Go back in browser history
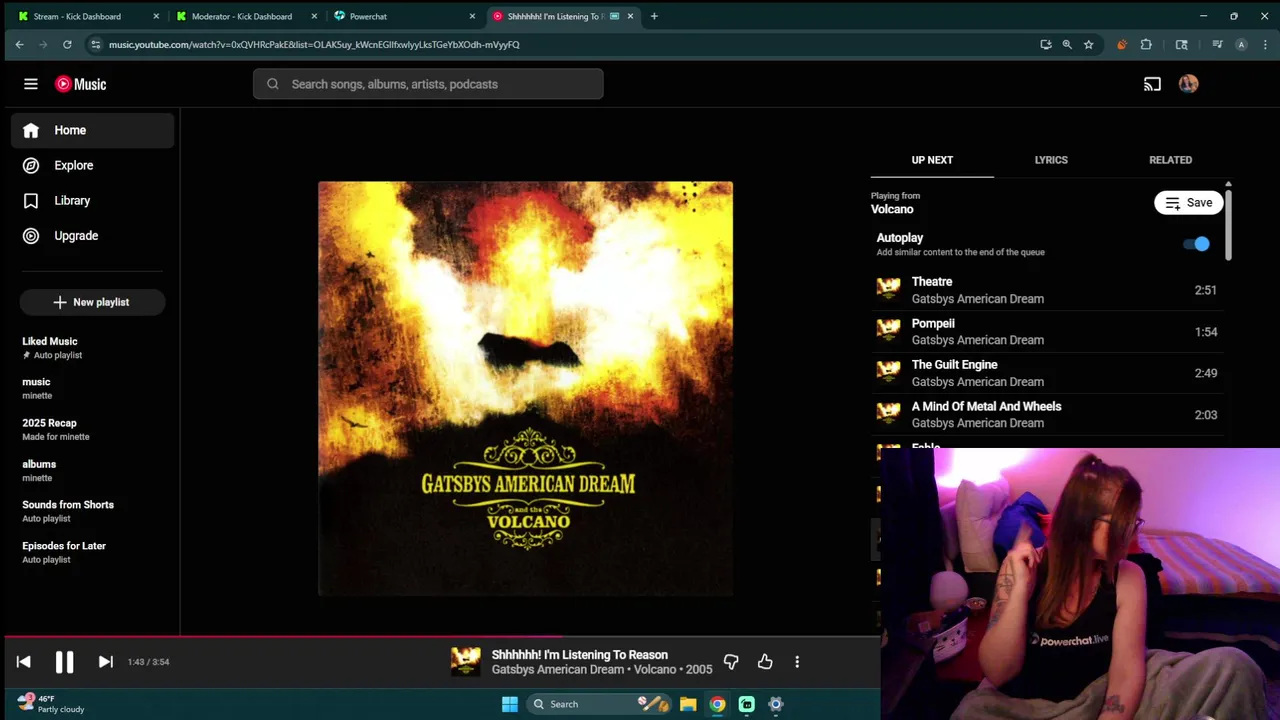Image resolution: width=1280 pixels, height=720 pixels. point(19,44)
